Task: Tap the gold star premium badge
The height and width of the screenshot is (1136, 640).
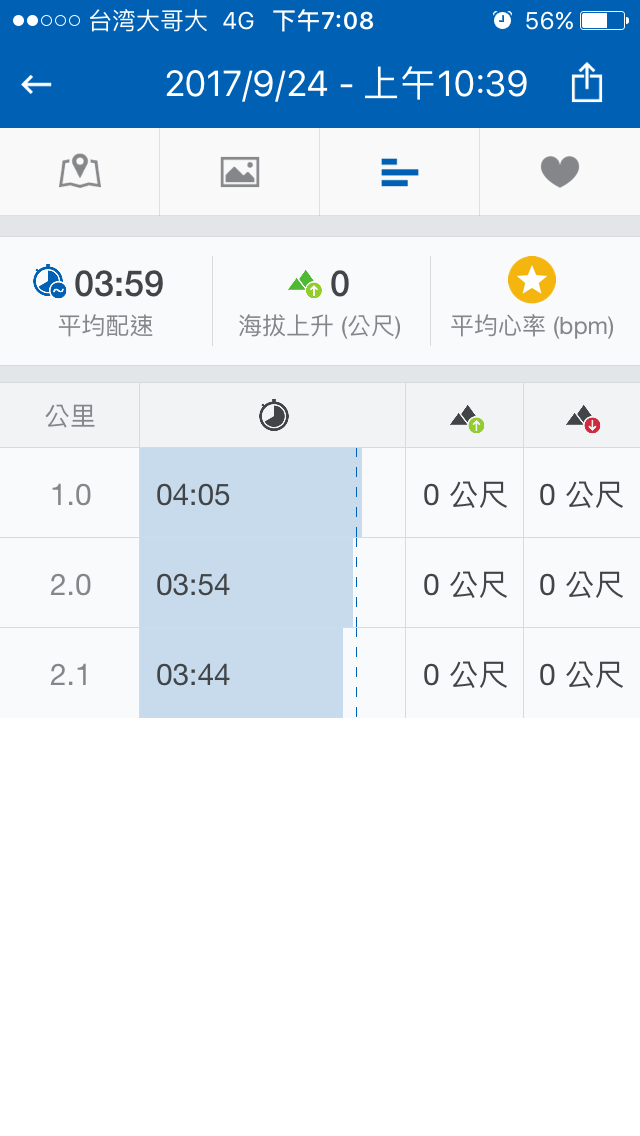Action: coord(532,281)
